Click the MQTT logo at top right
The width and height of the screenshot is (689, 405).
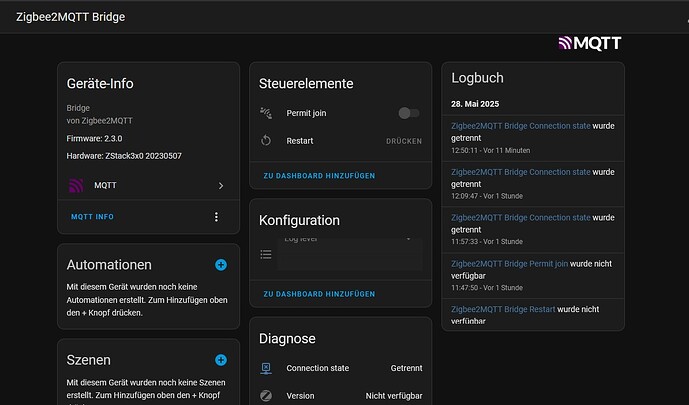pyautogui.click(x=589, y=43)
